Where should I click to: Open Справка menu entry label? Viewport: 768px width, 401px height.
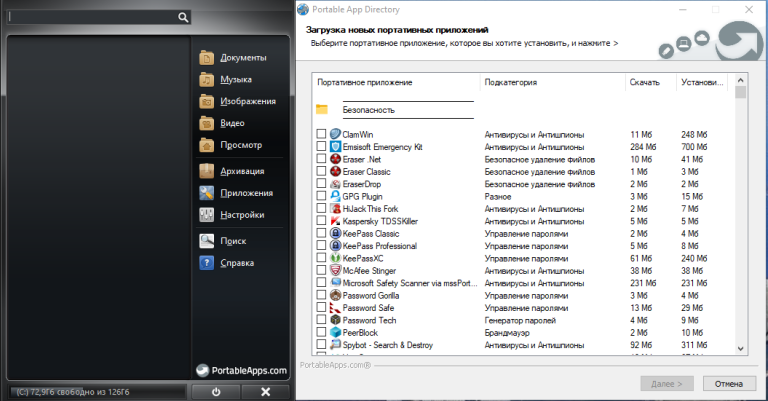(237, 263)
